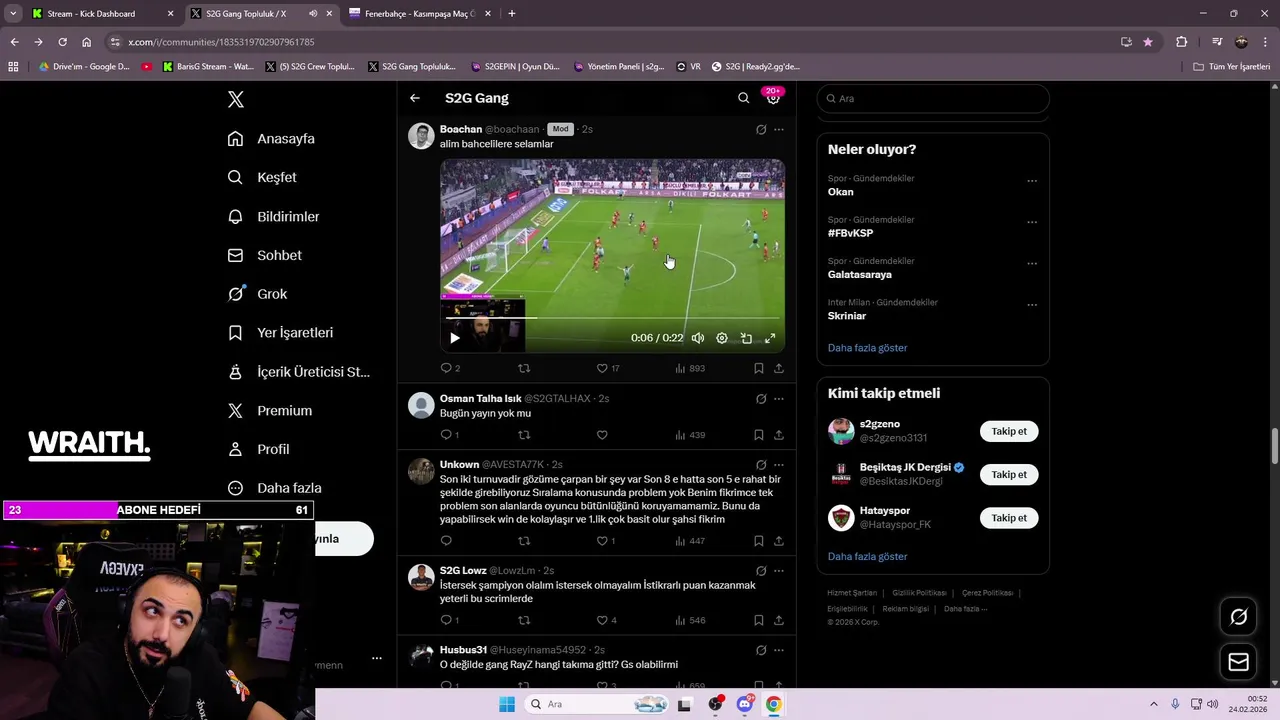The width and height of the screenshot is (1280, 720).
Task: Open community members icon with 20+ badge
Action: pyautogui.click(x=773, y=97)
